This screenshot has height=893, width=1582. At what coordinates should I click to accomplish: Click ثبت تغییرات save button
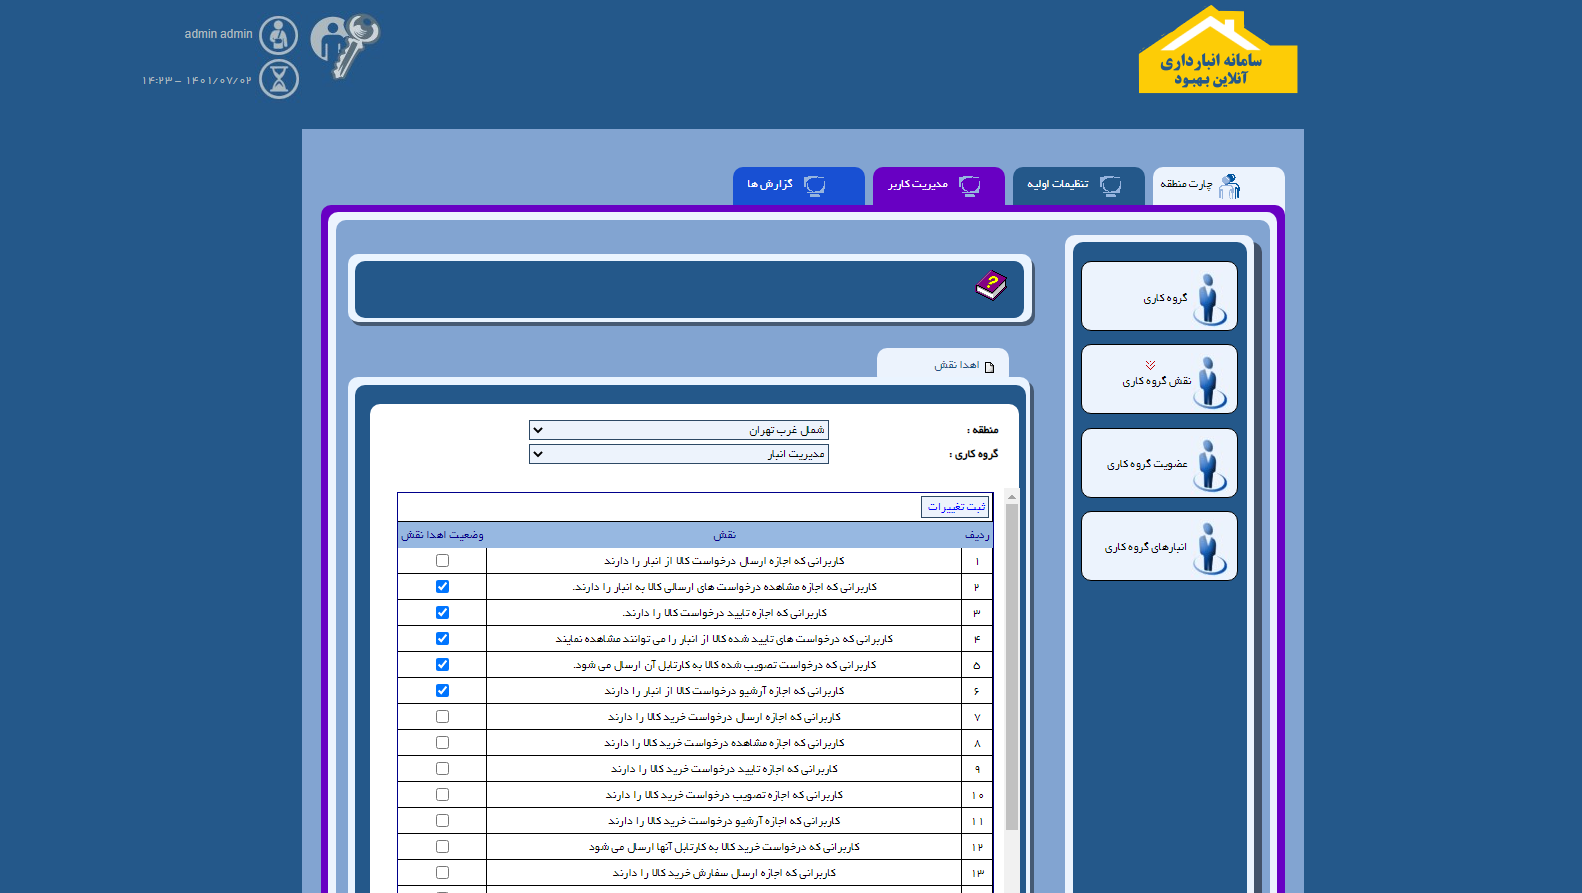(956, 507)
